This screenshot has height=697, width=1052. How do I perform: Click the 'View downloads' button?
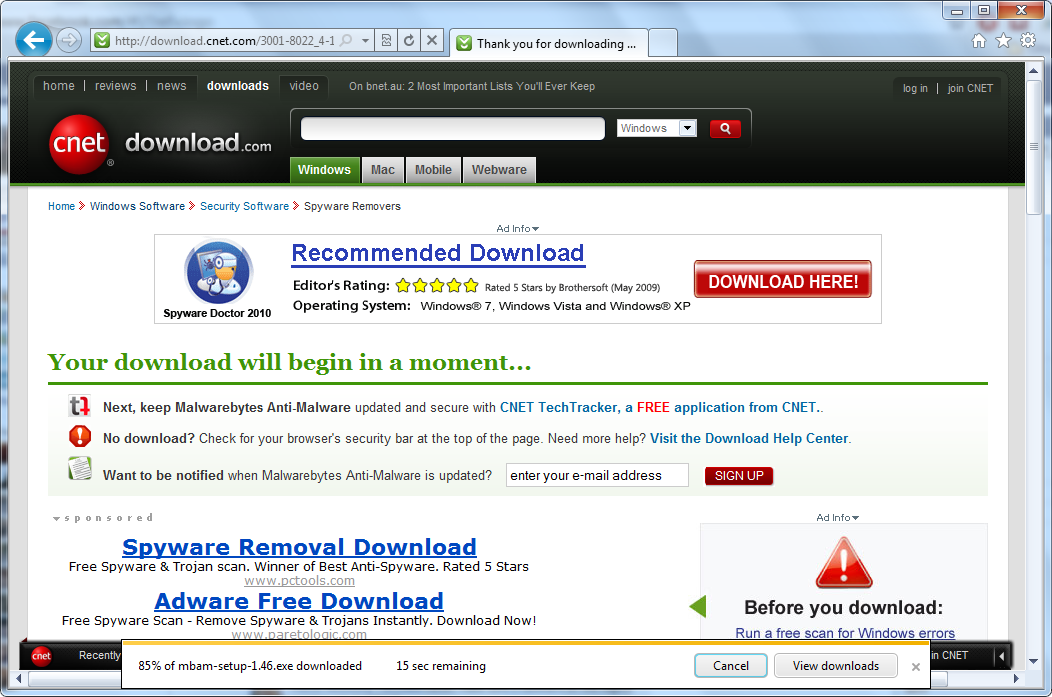pos(835,665)
